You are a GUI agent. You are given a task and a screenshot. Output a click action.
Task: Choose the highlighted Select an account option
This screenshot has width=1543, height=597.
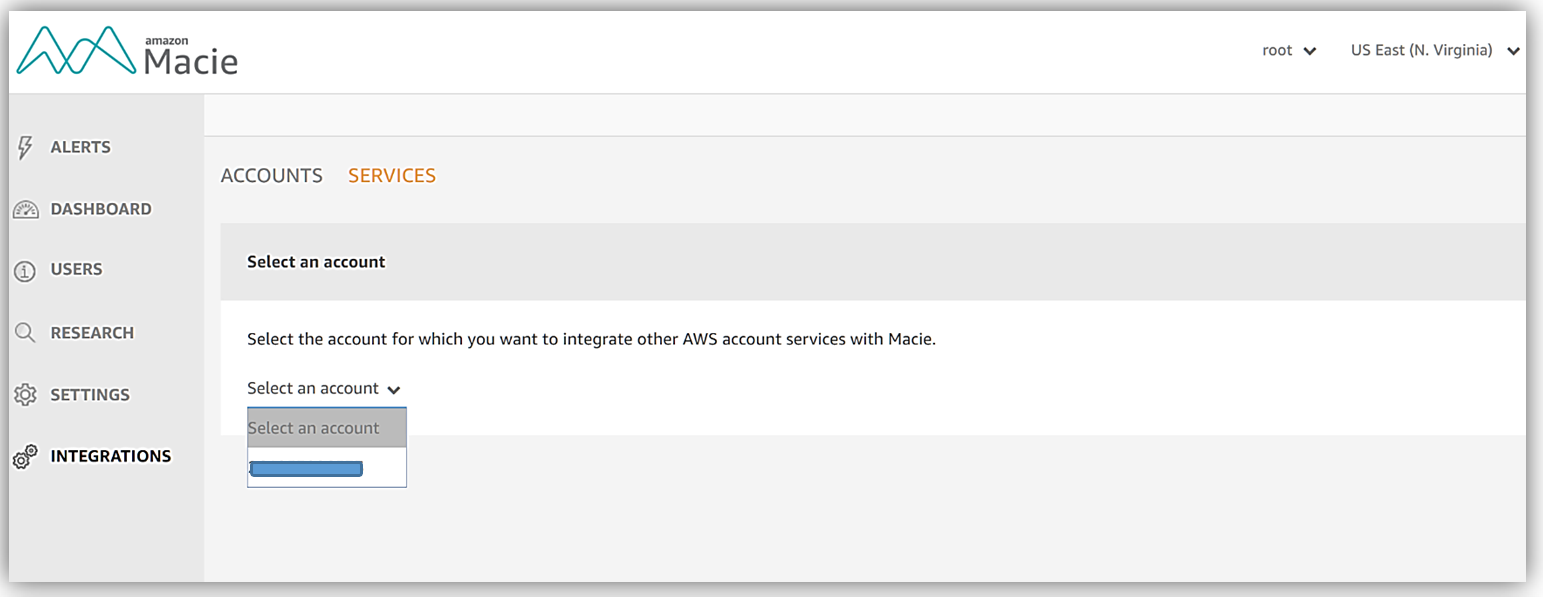326,428
